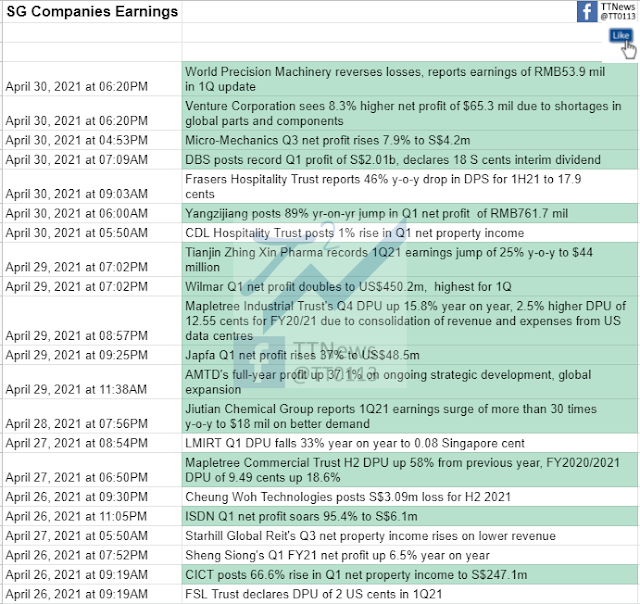Select the Yangzijiang Q1 net profit headline
The width and height of the screenshot is (640, 604).
(x=409, y=213)
